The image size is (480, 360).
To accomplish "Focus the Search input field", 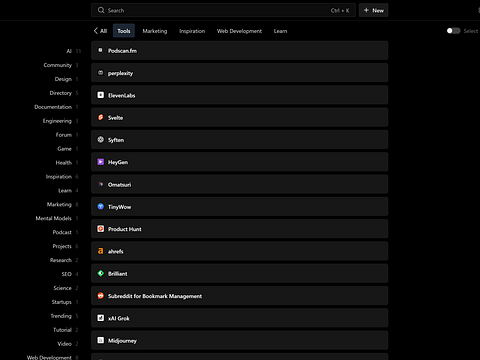I will click(x=223, y=10).
